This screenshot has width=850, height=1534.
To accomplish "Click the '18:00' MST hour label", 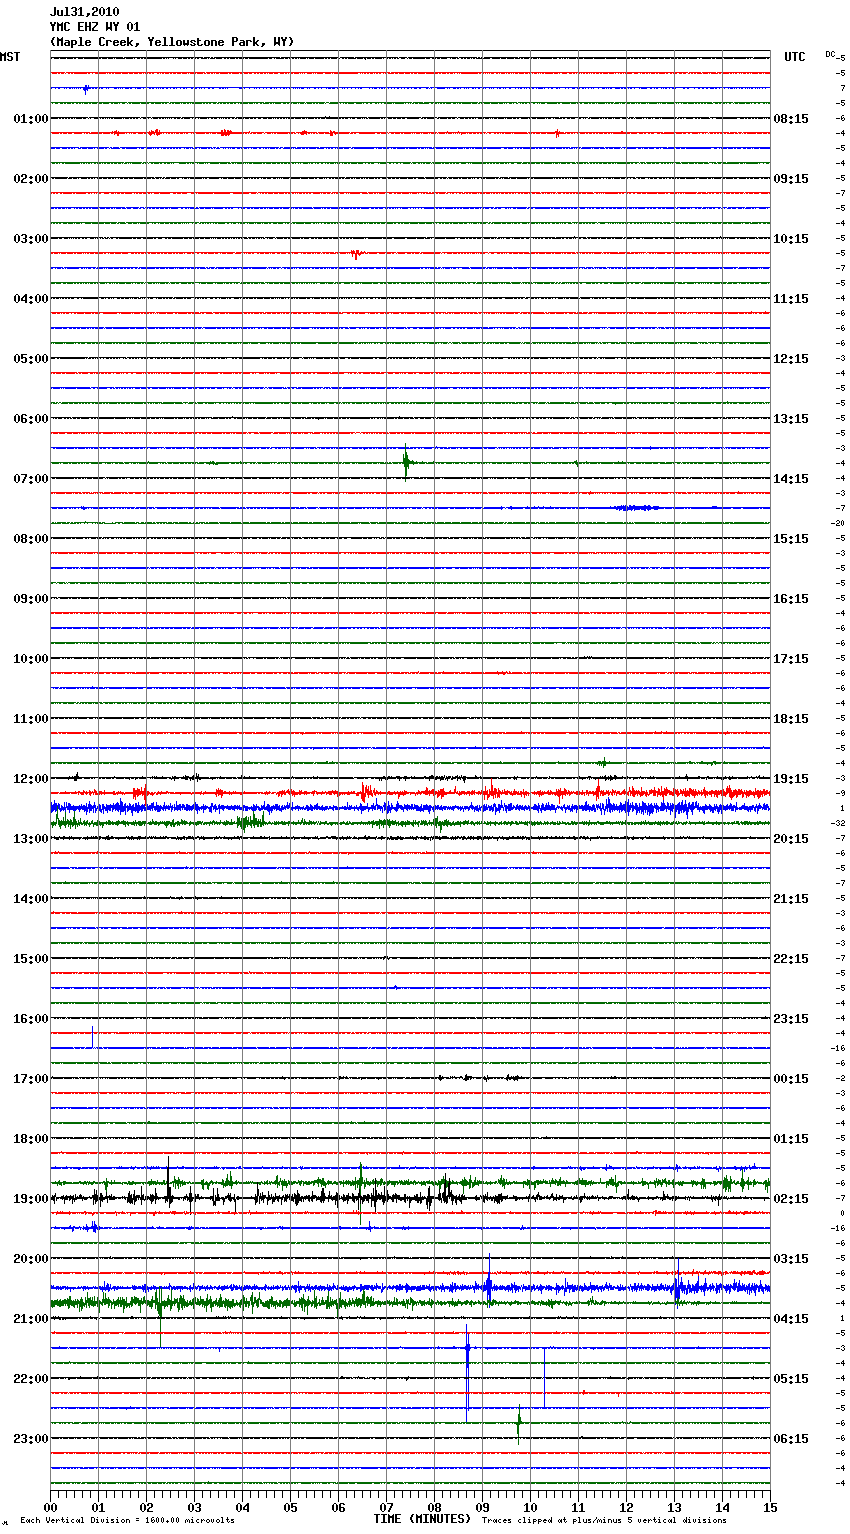I will pyautogui.click(x=31, y=1139).
